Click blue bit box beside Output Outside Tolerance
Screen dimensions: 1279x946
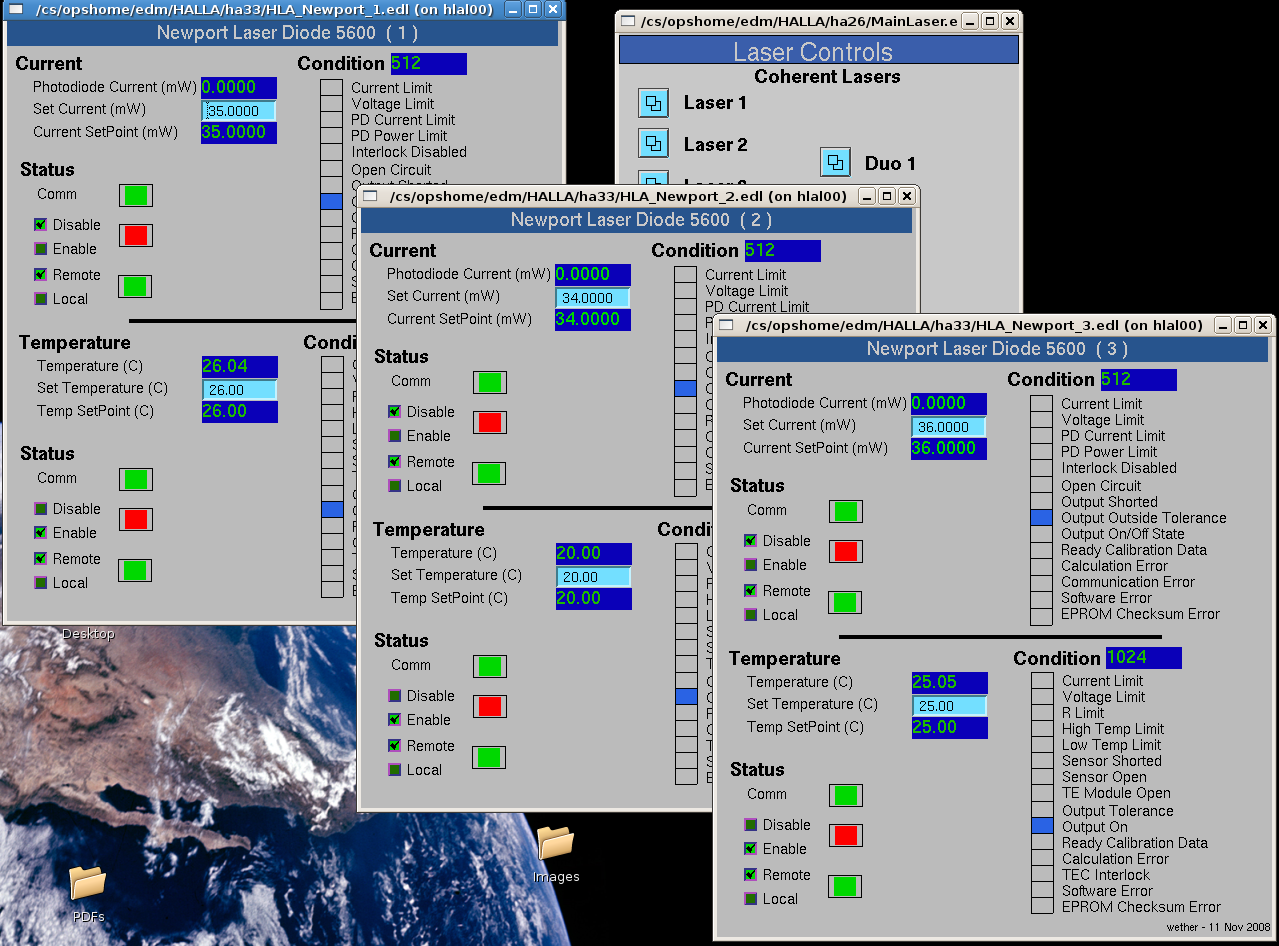pyautogui.click(x=1042, y=518)
